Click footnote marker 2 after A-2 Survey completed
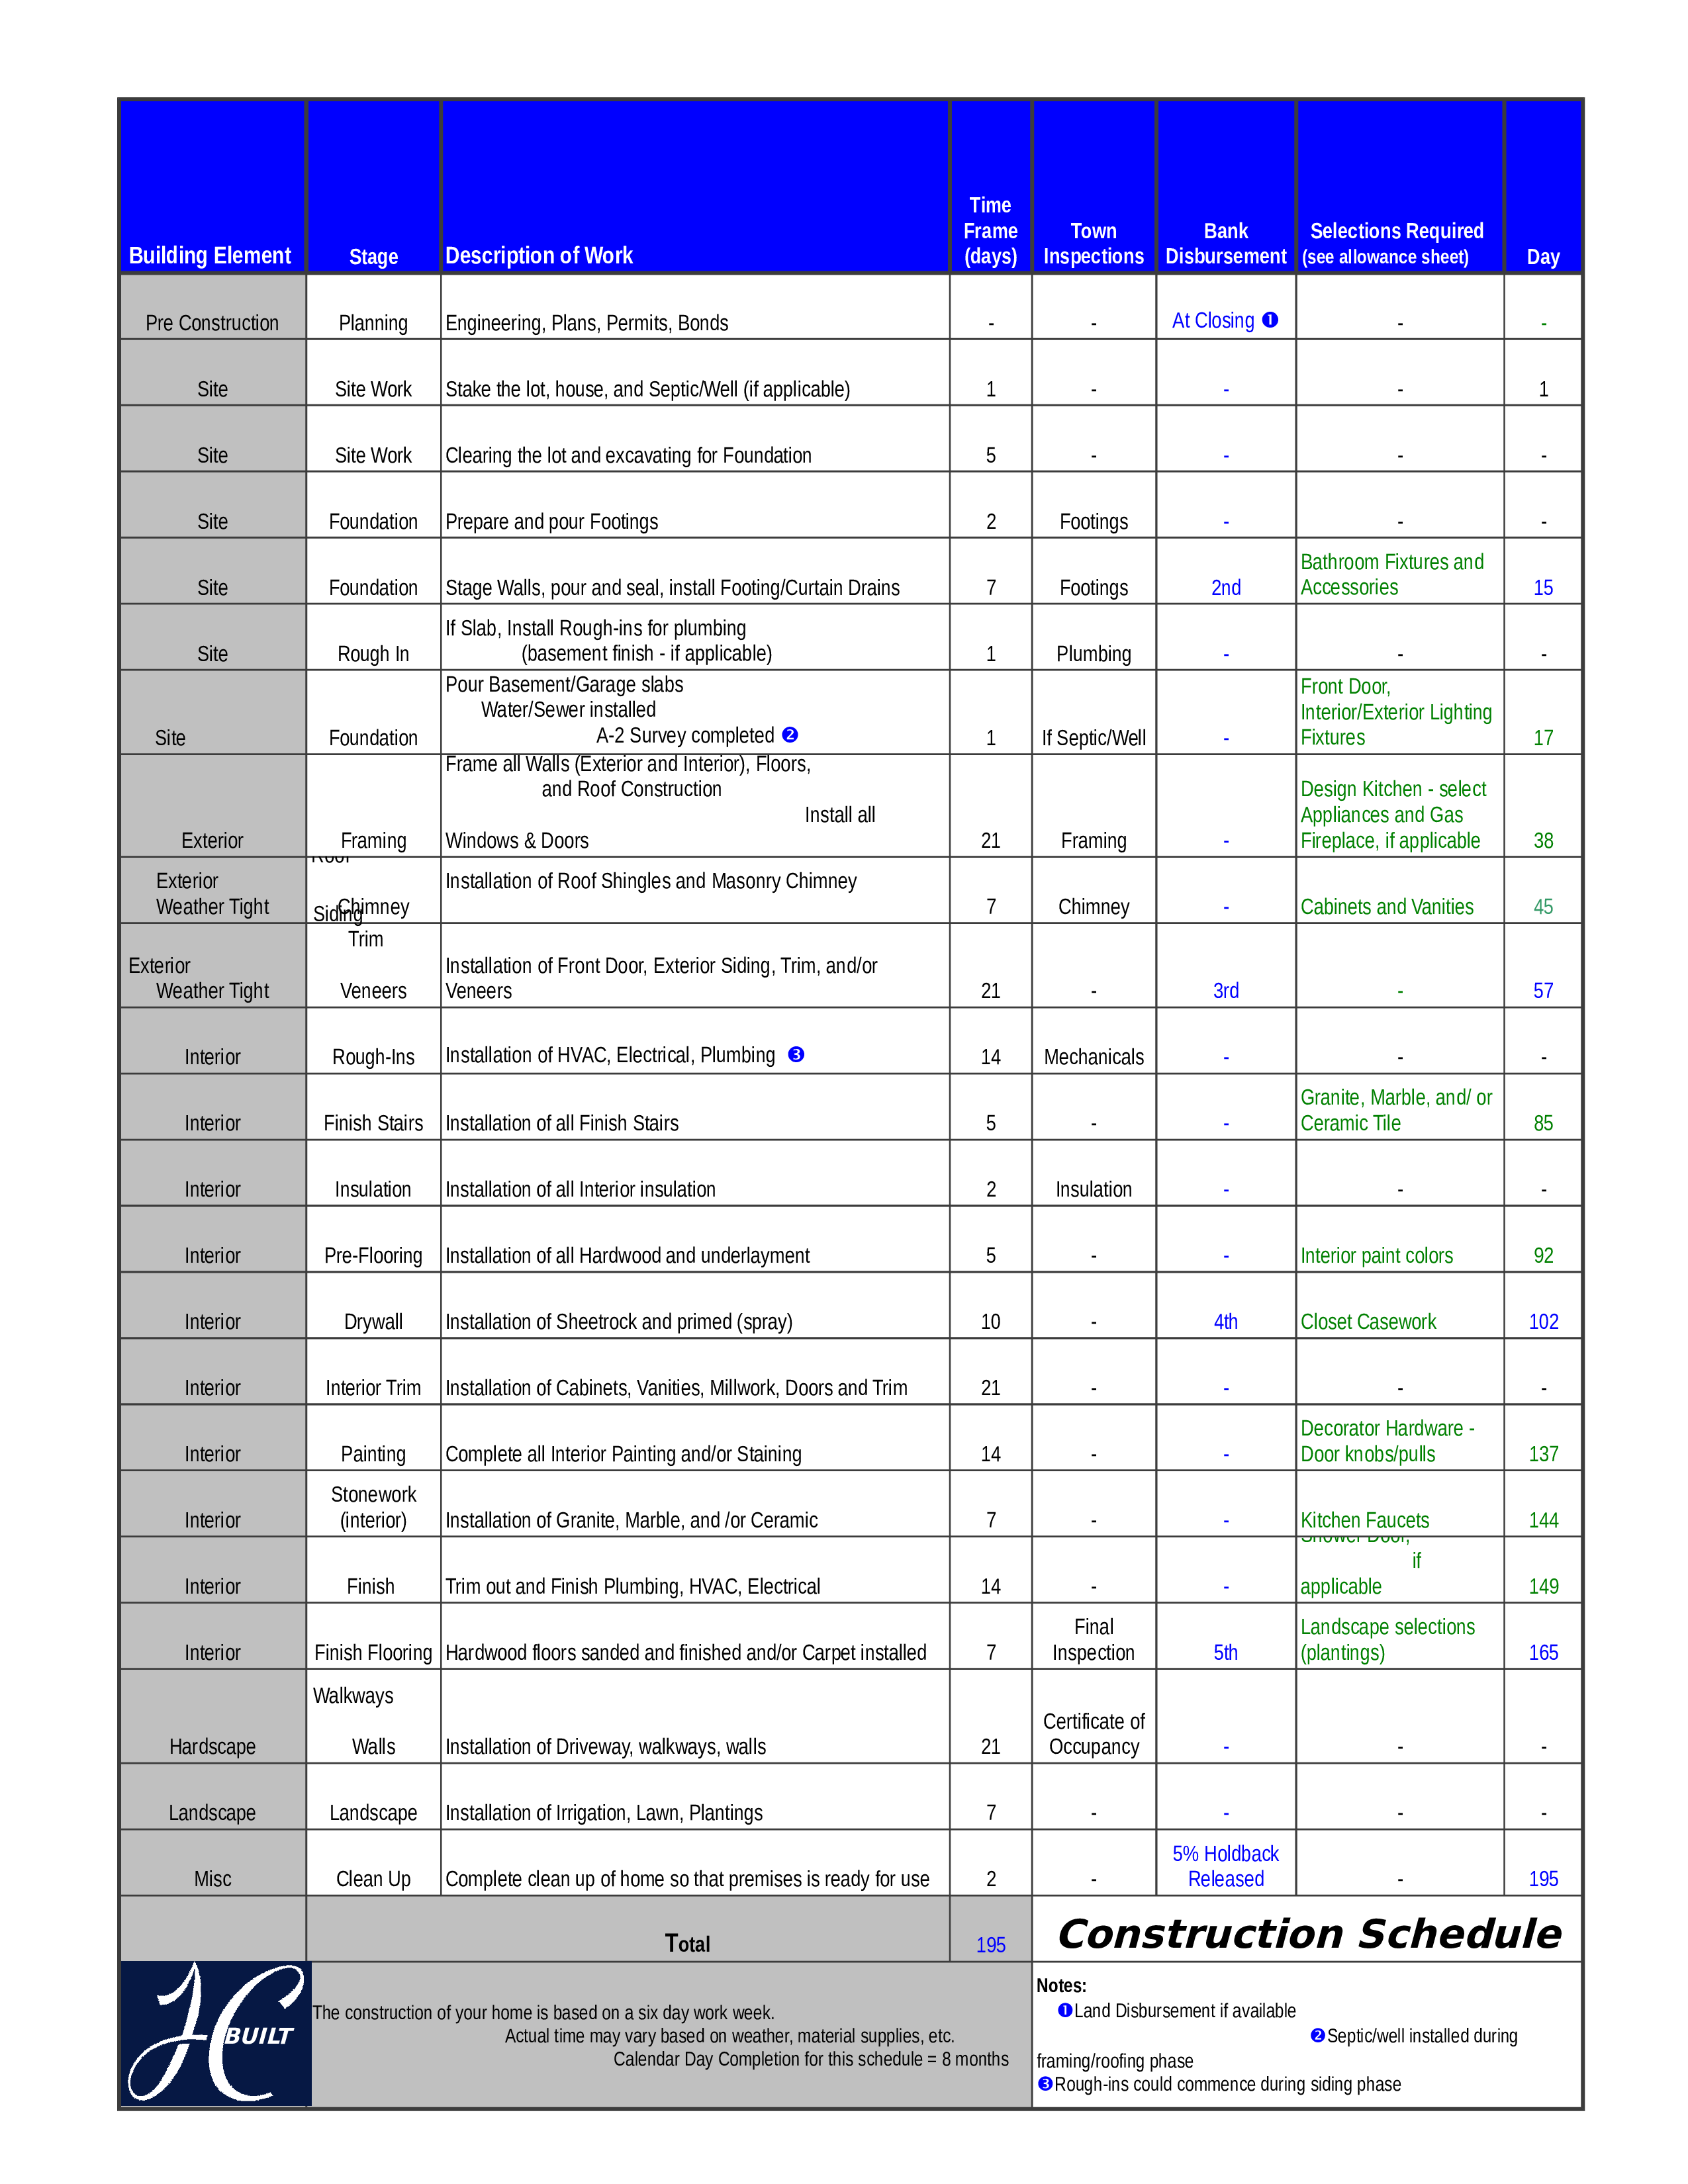The height and width of the screenshot is (2184, 1688). pos(790,735)
